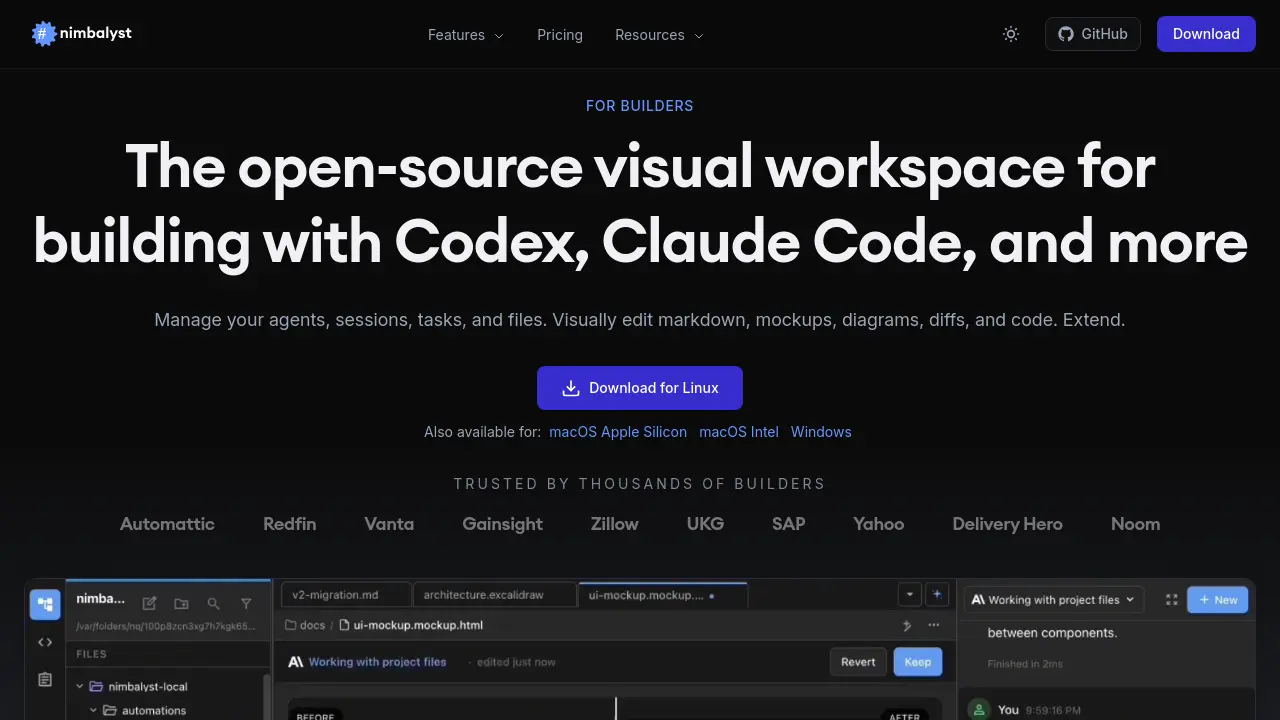Select the clipboard icon in app sidebar
The width and height of the screenshot is (1280, 720).
[45, 680]
